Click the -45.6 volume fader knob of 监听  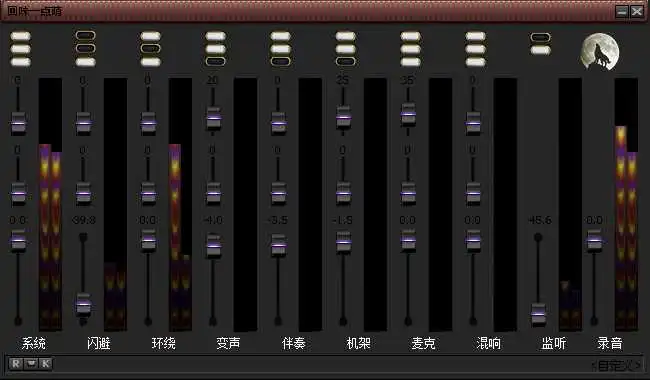coord(538,314)
